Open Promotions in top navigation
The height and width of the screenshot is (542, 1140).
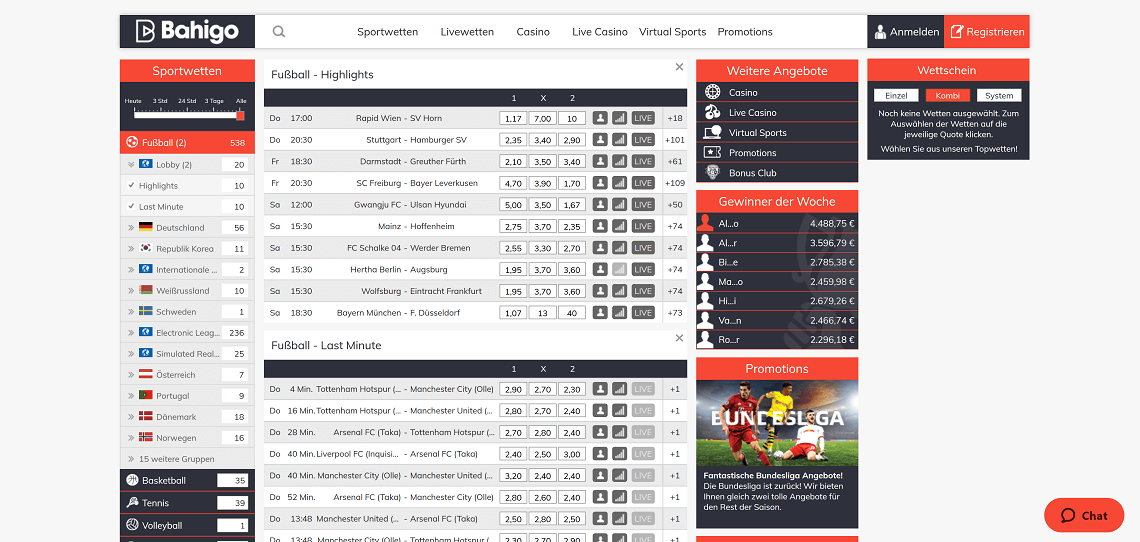[744, 31]
